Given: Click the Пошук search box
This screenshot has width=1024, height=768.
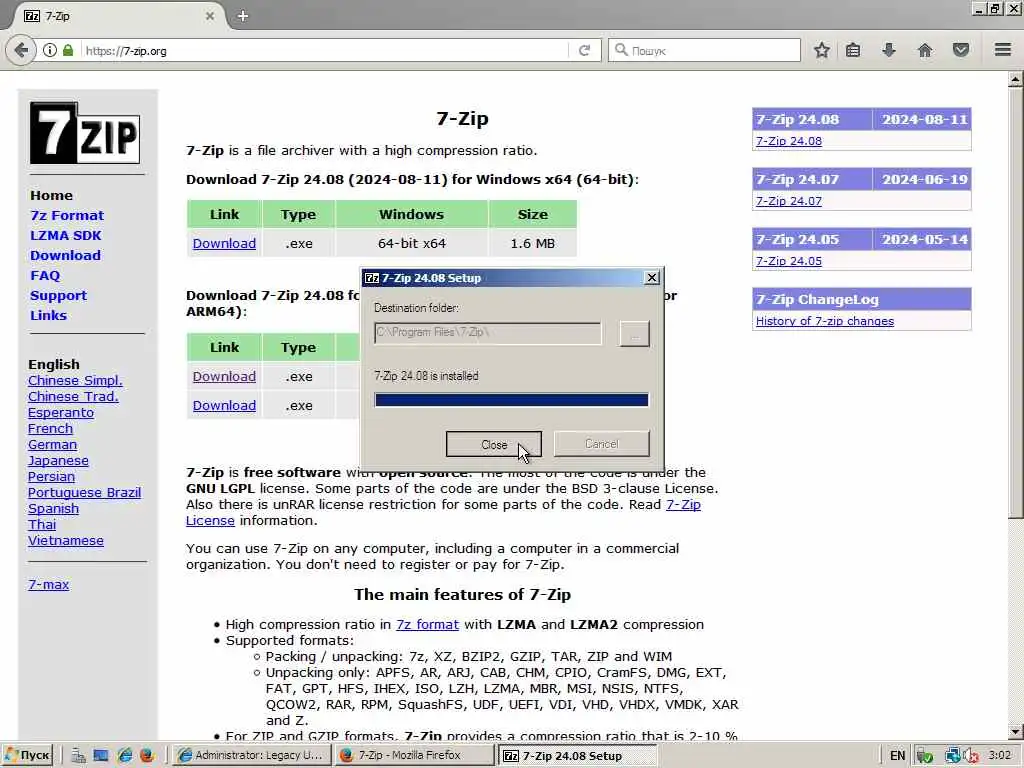Looking at the screenshot, I should (704, 50).
